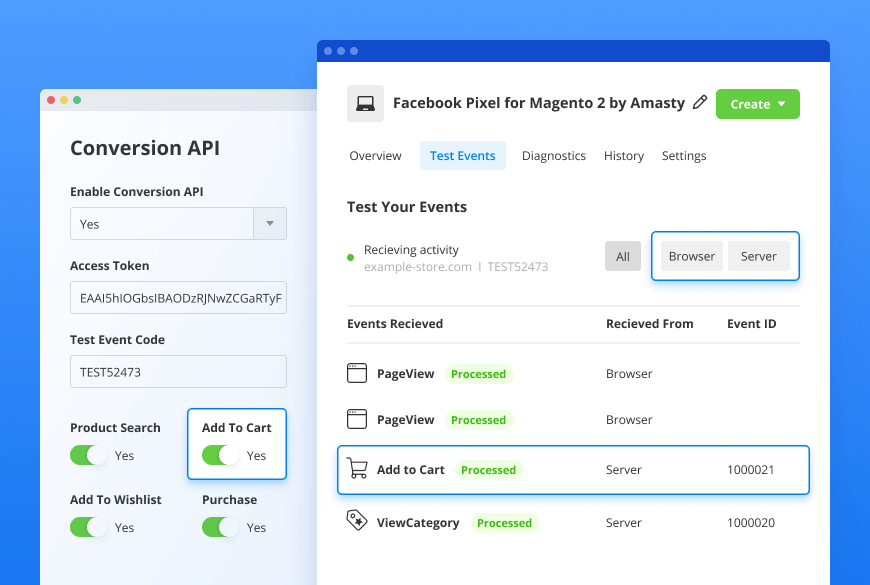Screen dimensions: 870x585
Task: Toggle the Add To Wishlist switch off
Action: pos(88,526)
